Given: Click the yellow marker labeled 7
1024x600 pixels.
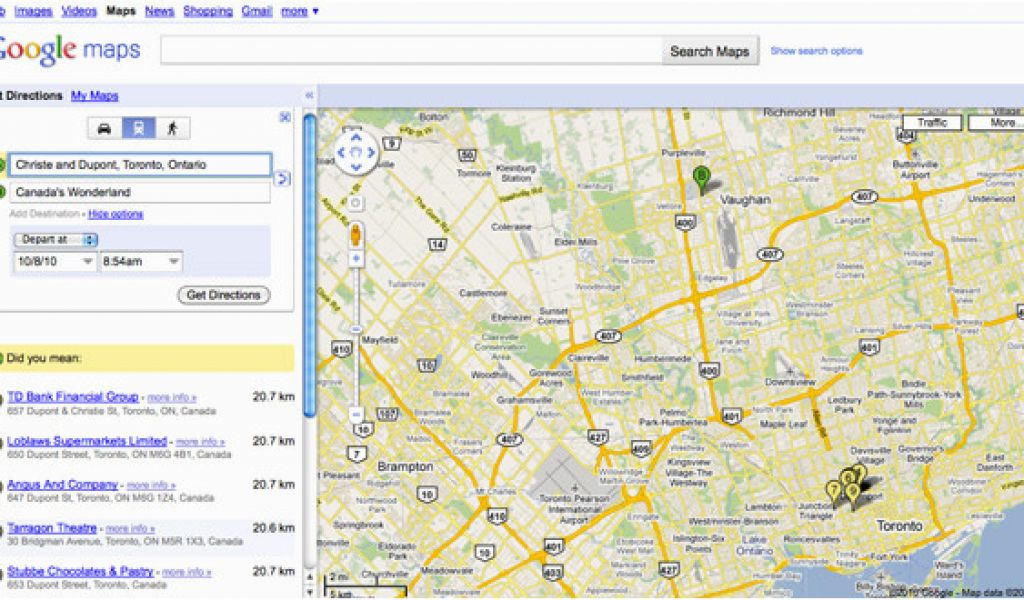Looking at the screenshot, I should (833, 492).
